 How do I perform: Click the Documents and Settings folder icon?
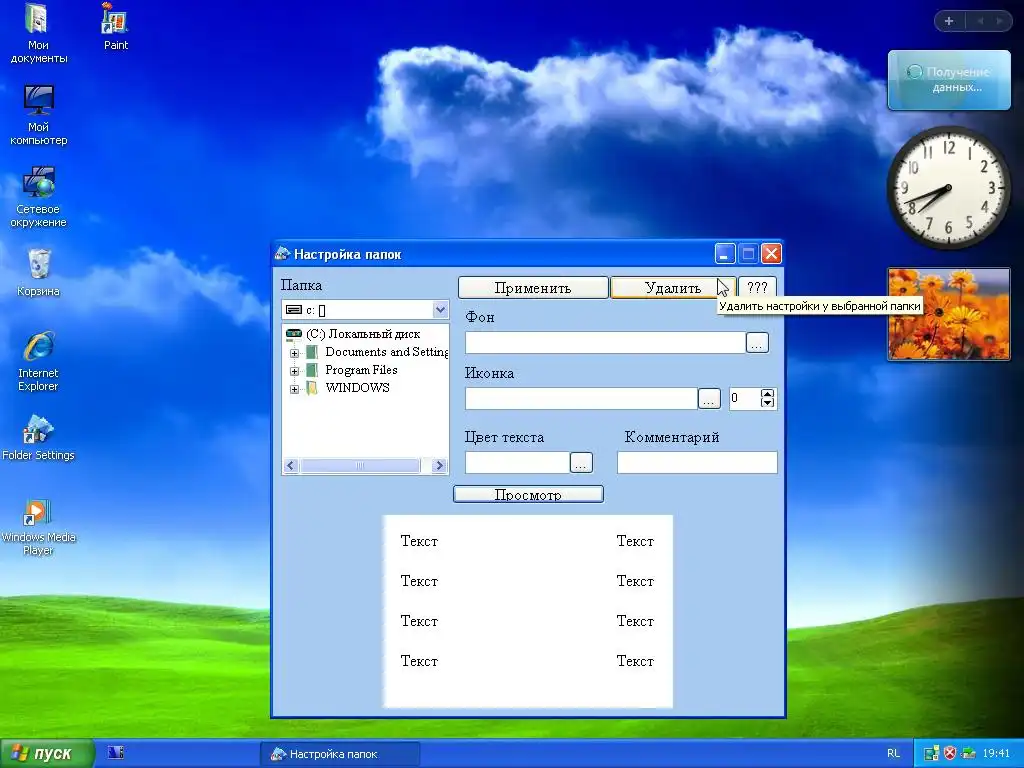click(x=312, y=352)
